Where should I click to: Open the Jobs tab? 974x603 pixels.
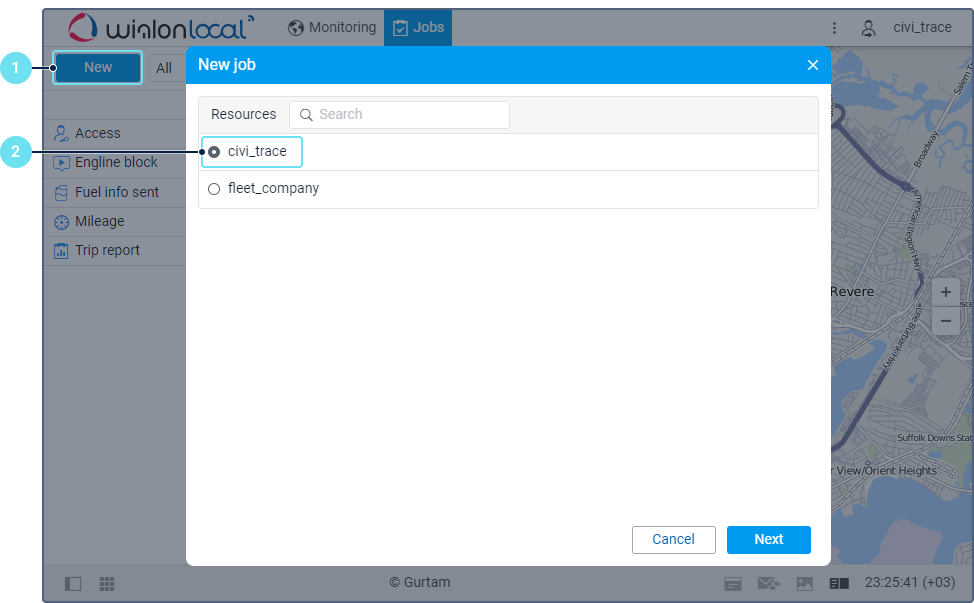point(418,28)
